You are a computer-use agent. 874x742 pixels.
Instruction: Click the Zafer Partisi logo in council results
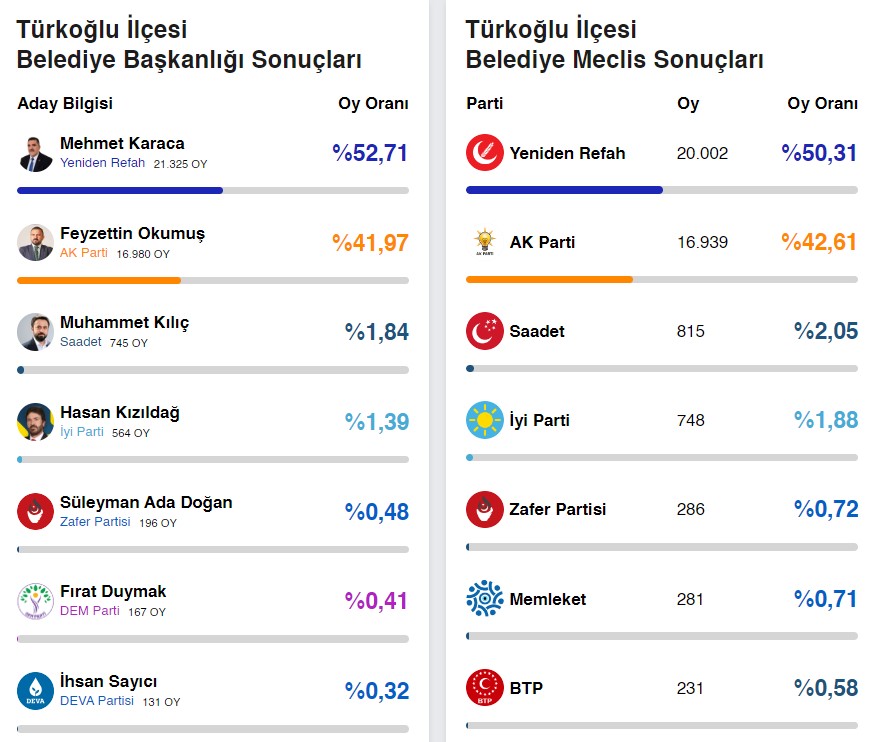485,509
